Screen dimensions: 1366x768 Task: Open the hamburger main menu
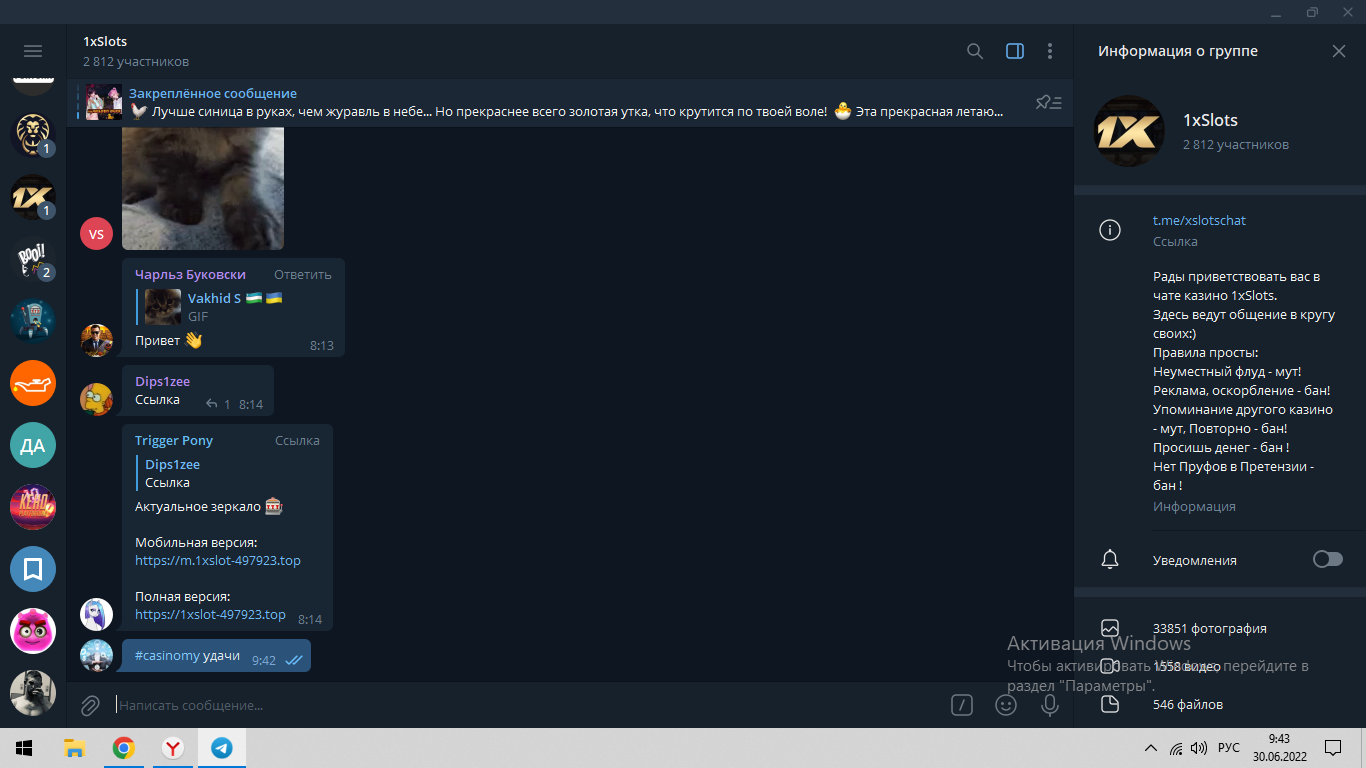pyautogui.click(x=33, y=51)
